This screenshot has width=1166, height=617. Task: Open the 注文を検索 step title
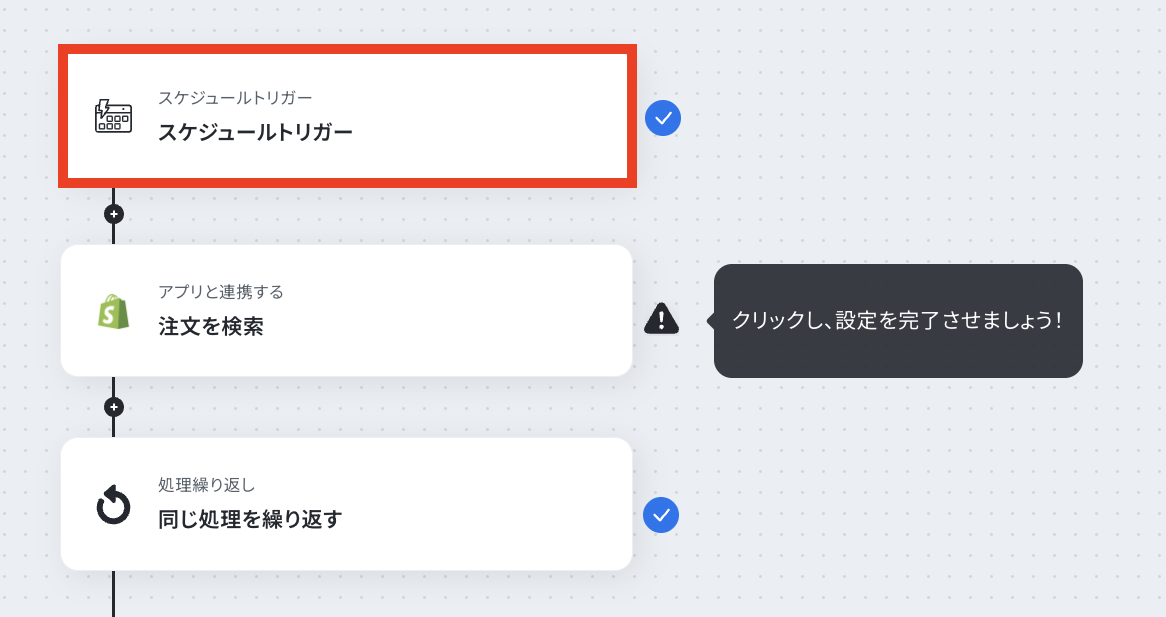(x=211, y=326)
